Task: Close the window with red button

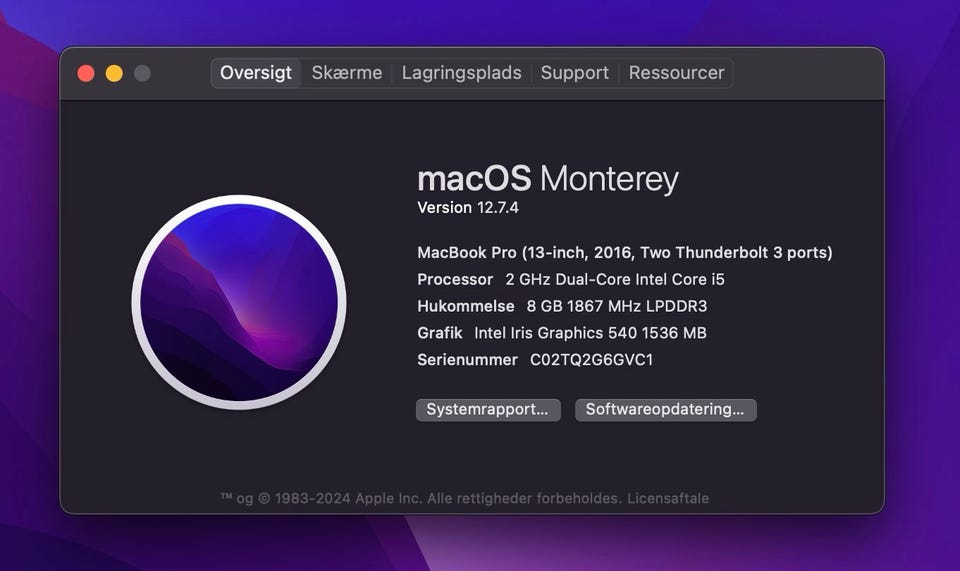Action: click(86, 73)
